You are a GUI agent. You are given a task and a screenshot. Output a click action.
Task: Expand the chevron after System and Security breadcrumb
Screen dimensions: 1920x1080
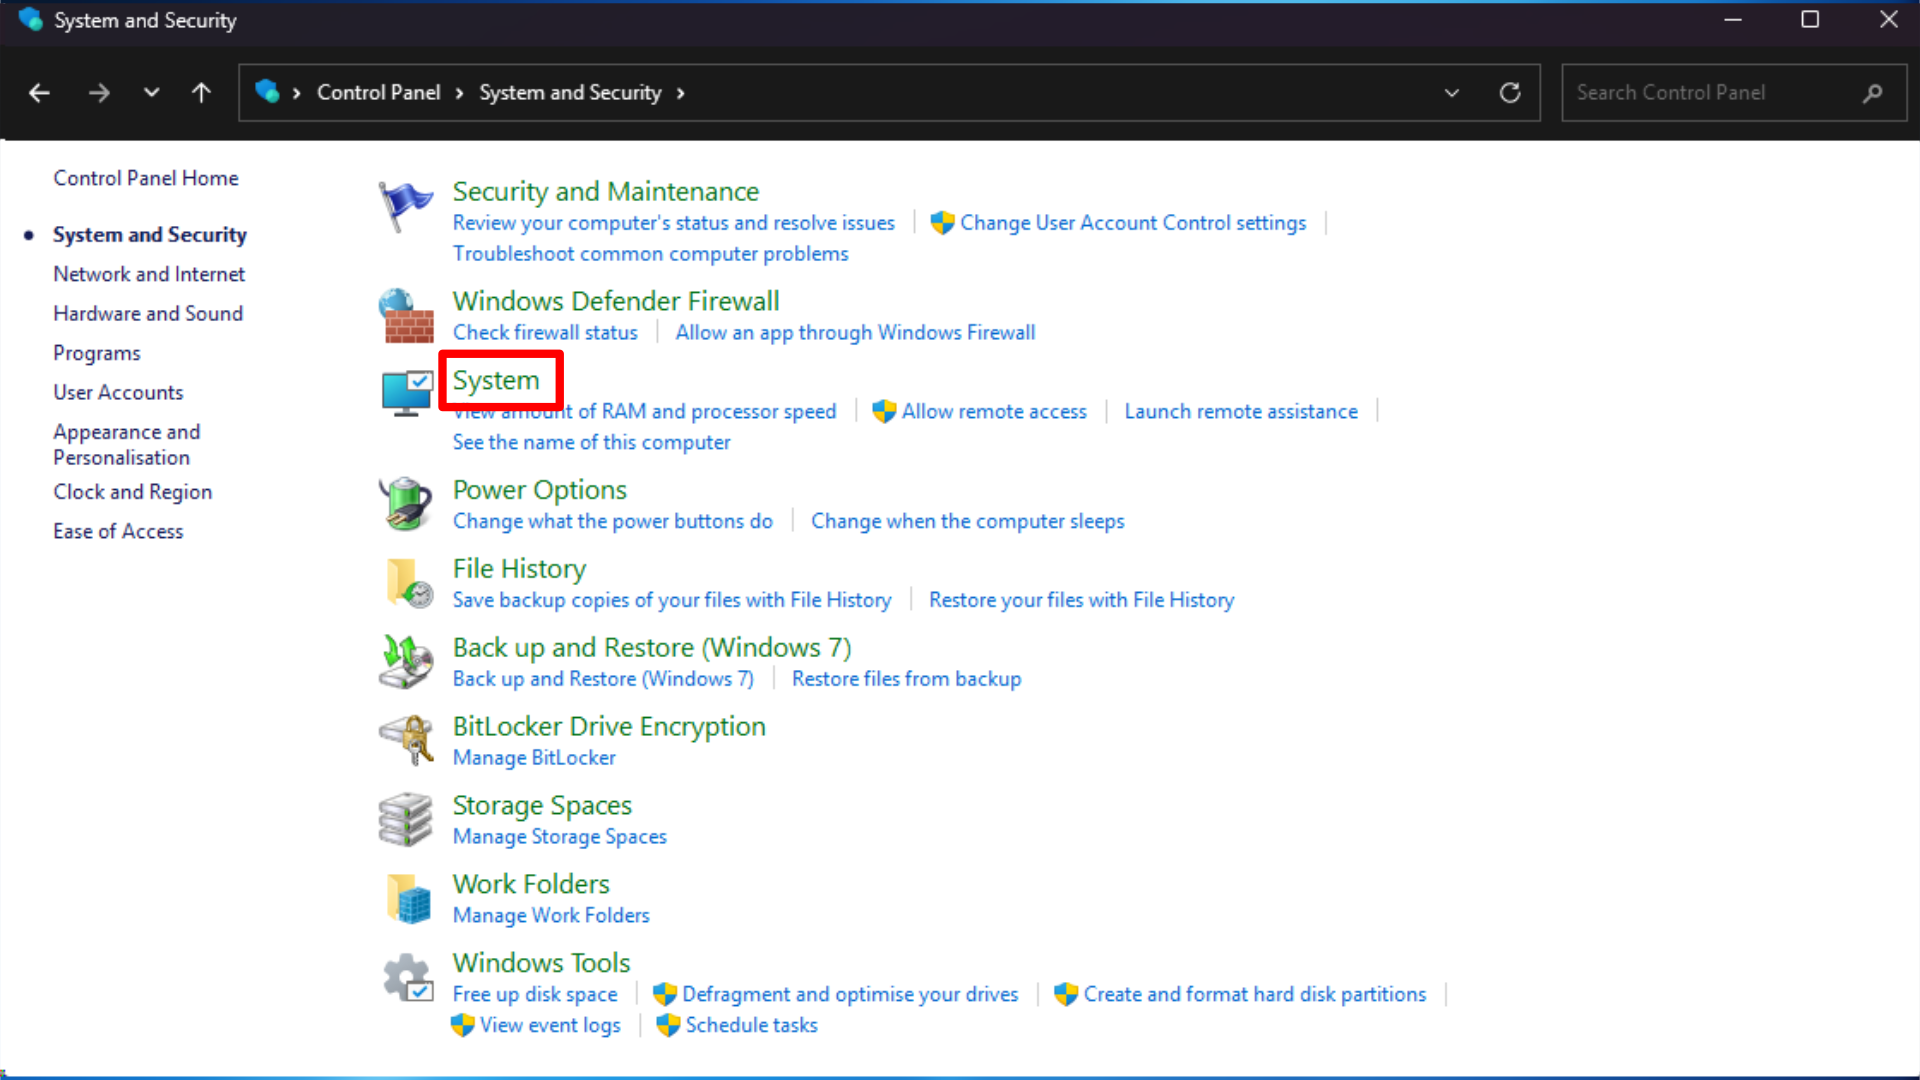(x=681, y=93)
